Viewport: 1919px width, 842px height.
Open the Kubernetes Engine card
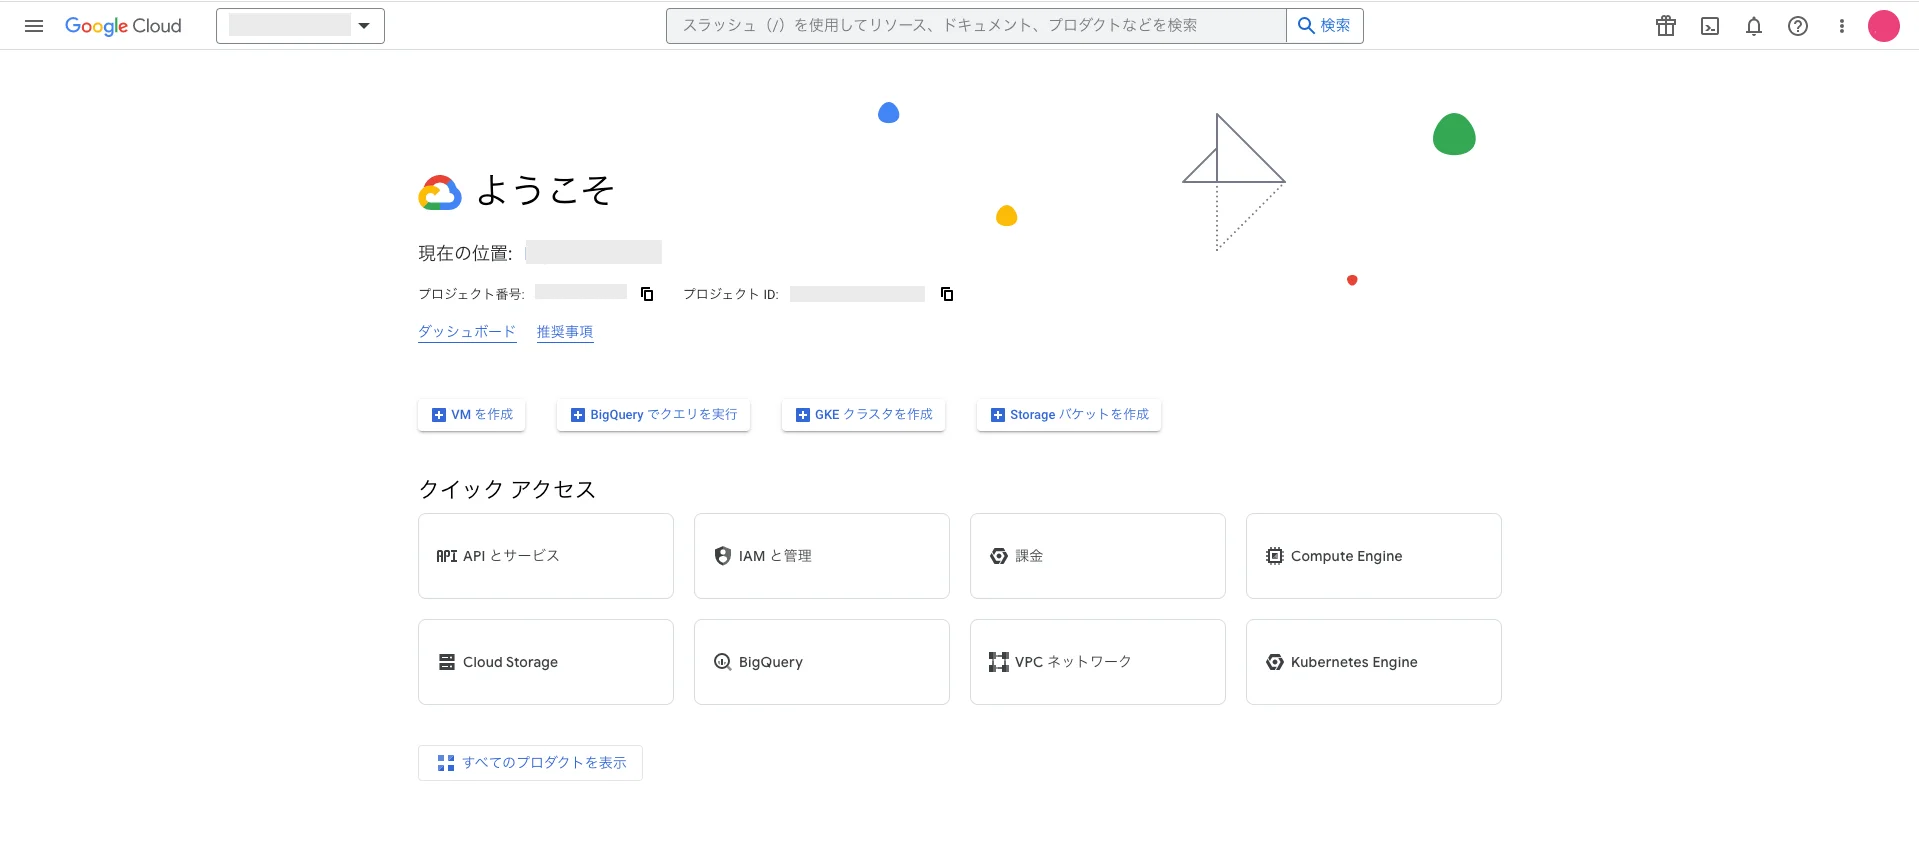(1374, 662)
